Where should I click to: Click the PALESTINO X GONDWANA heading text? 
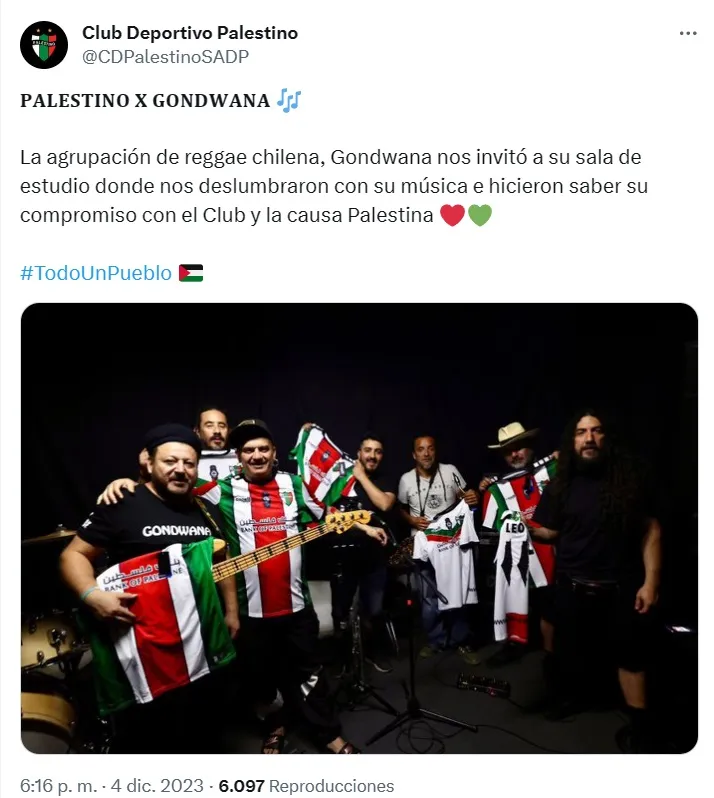pyautogui.click(x=145, y=101)
